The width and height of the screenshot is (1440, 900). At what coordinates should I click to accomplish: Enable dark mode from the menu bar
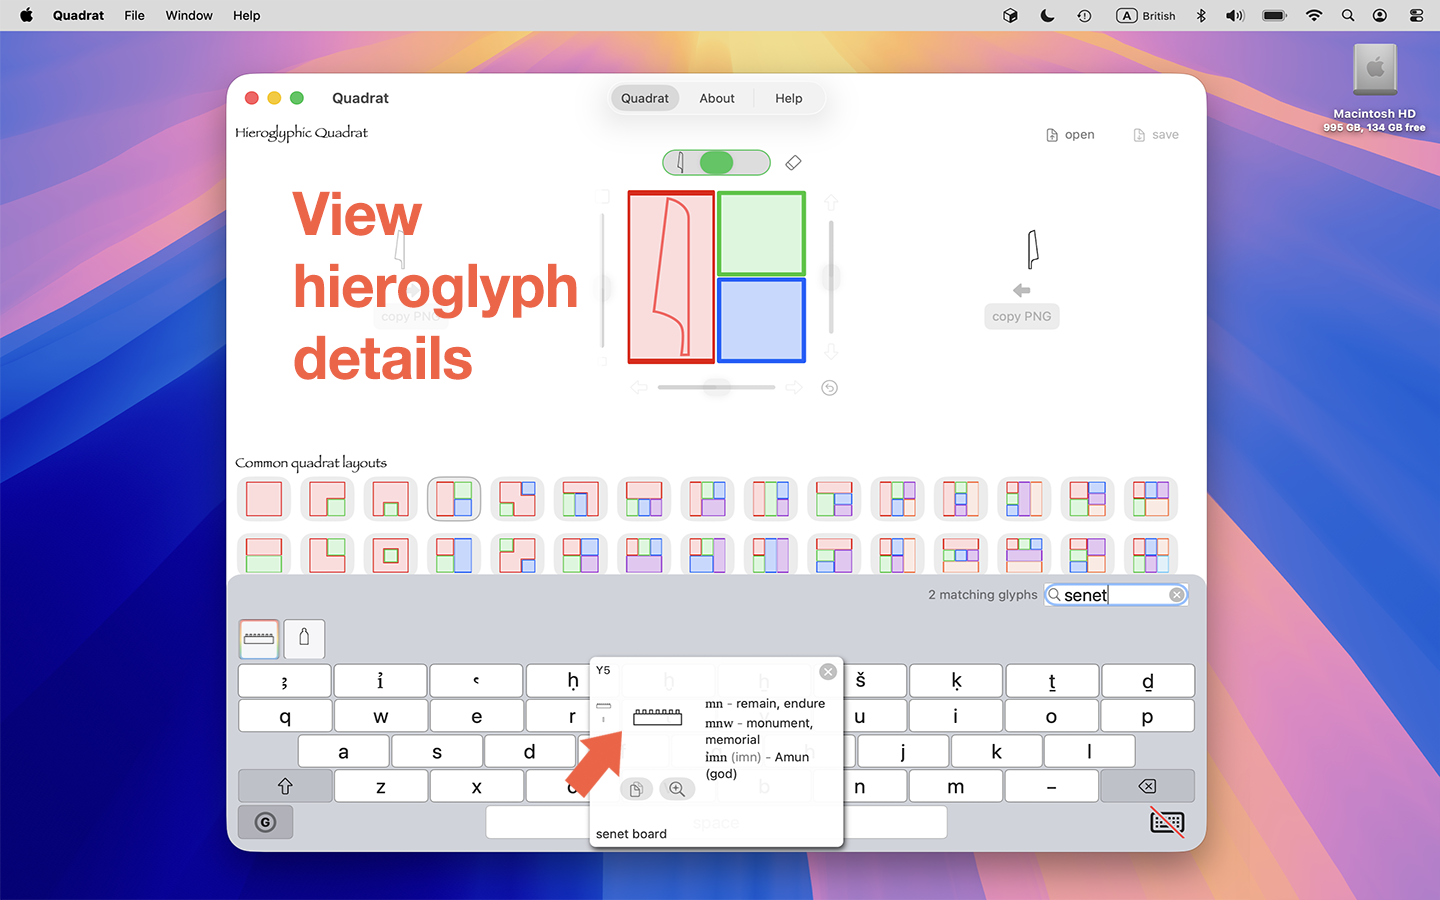(1047, 15)
